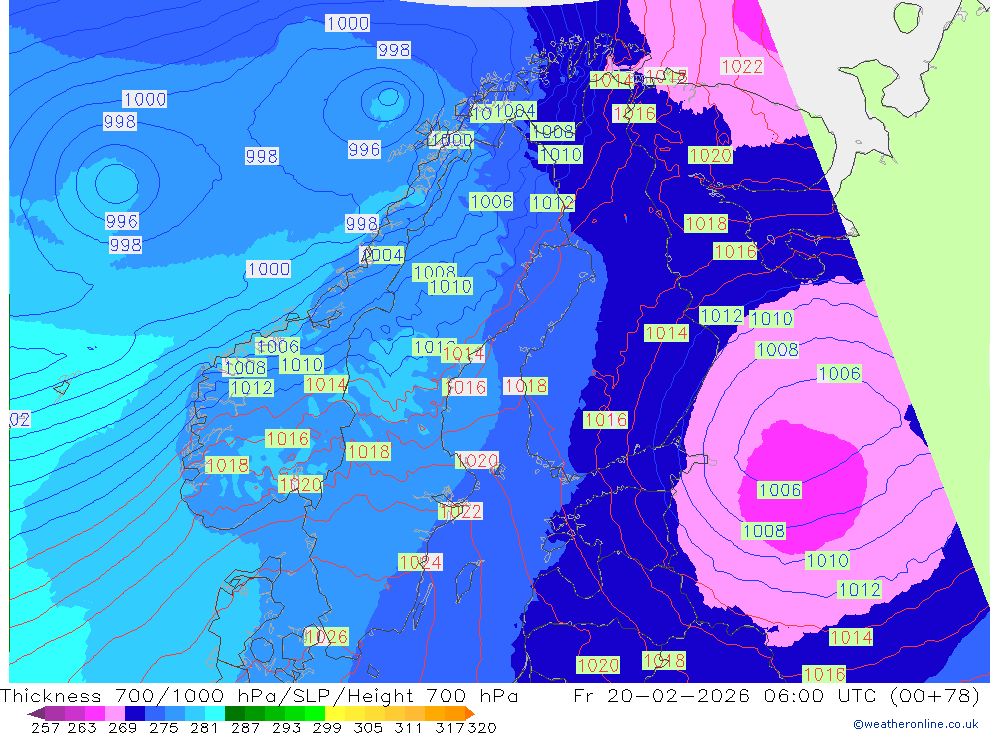Pick the dark navy blue legend swatch
The width and height of the screenshot is (1000, 733).
[x=135, y=713]
